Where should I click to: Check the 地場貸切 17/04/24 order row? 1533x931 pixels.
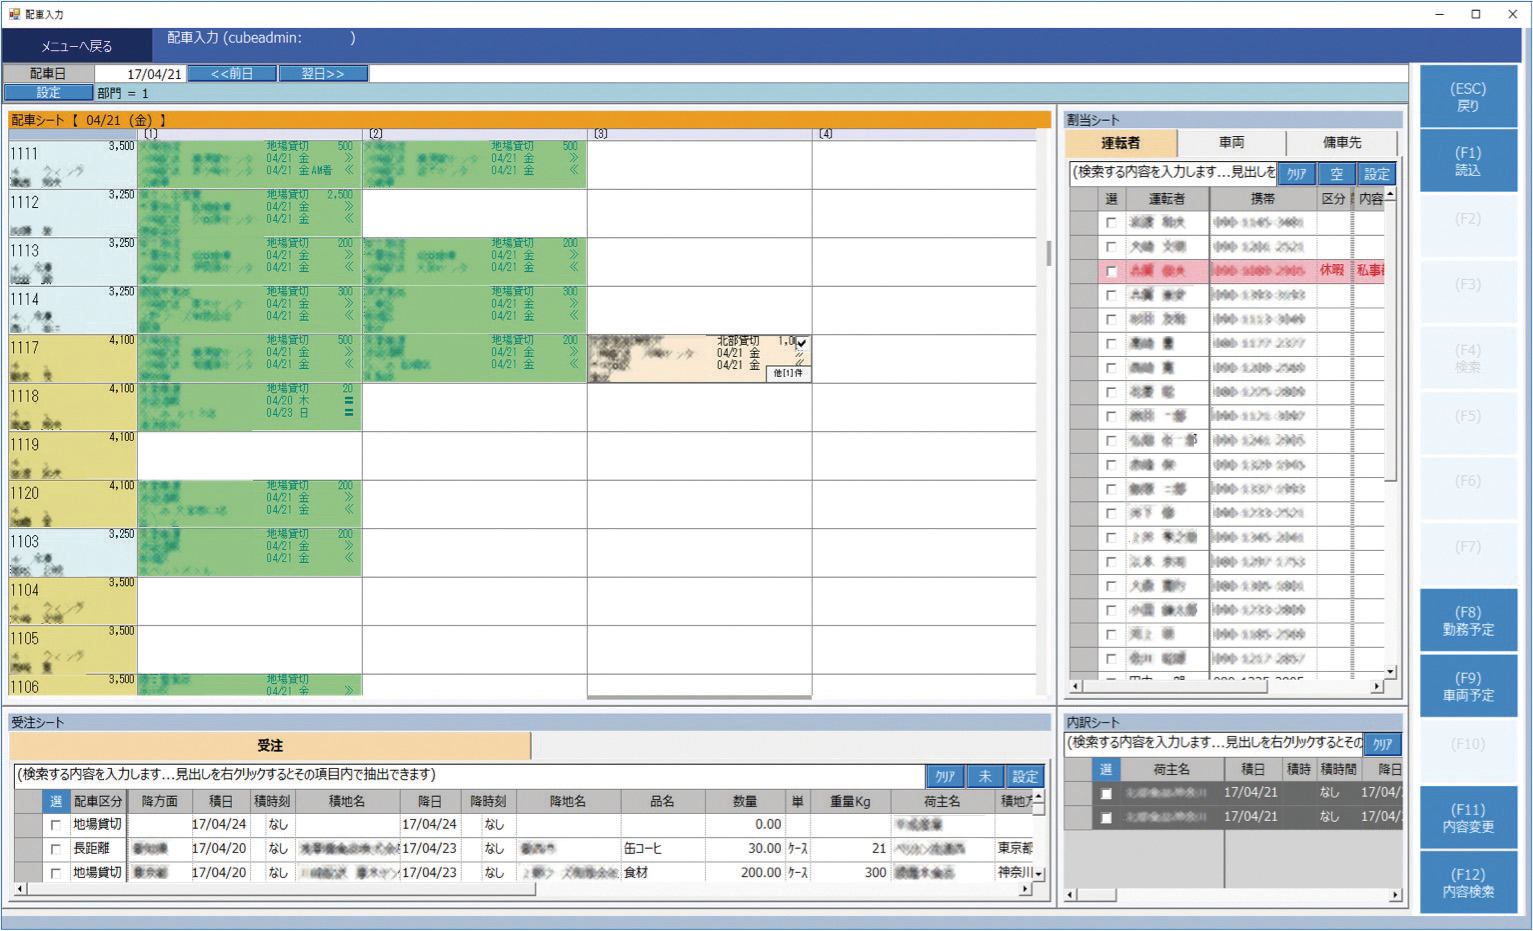click(x=55, y=825)
